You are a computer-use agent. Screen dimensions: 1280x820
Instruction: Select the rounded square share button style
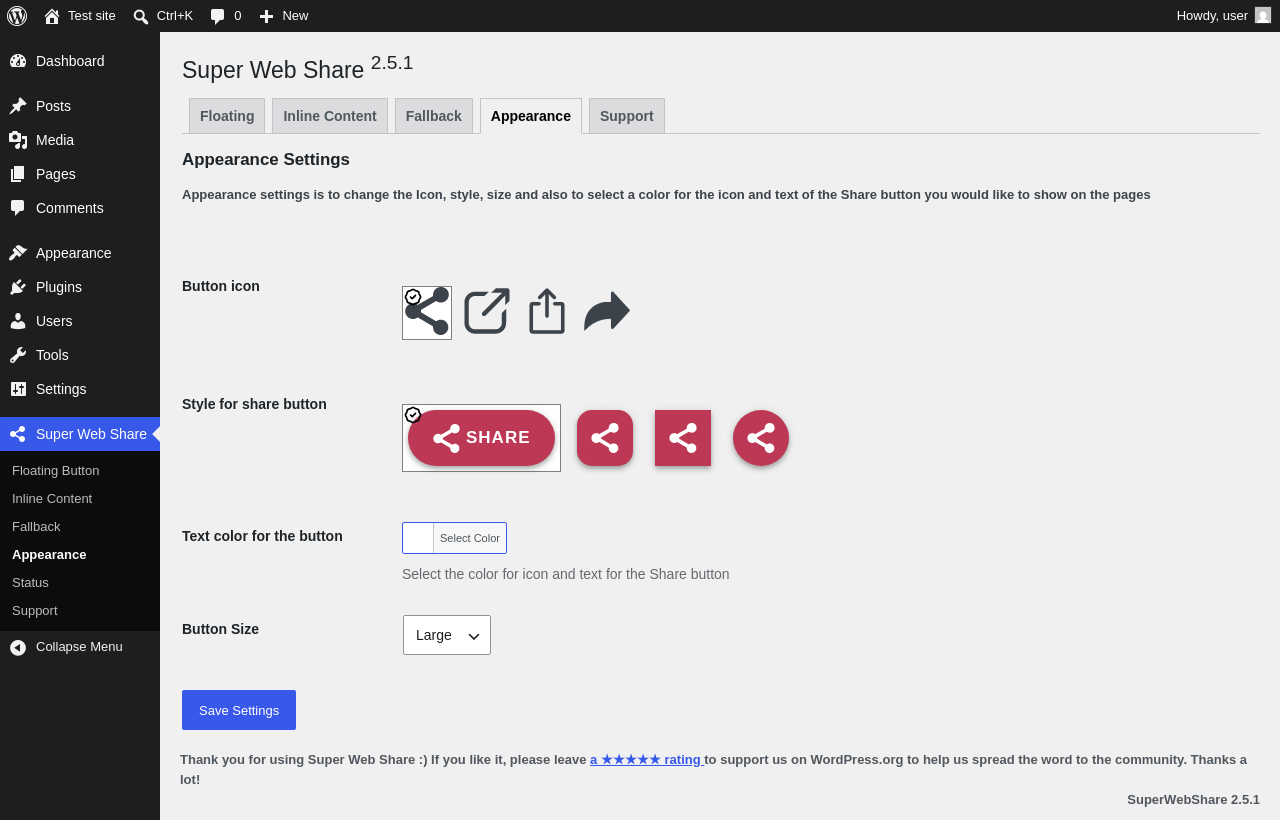coord(605,438)
